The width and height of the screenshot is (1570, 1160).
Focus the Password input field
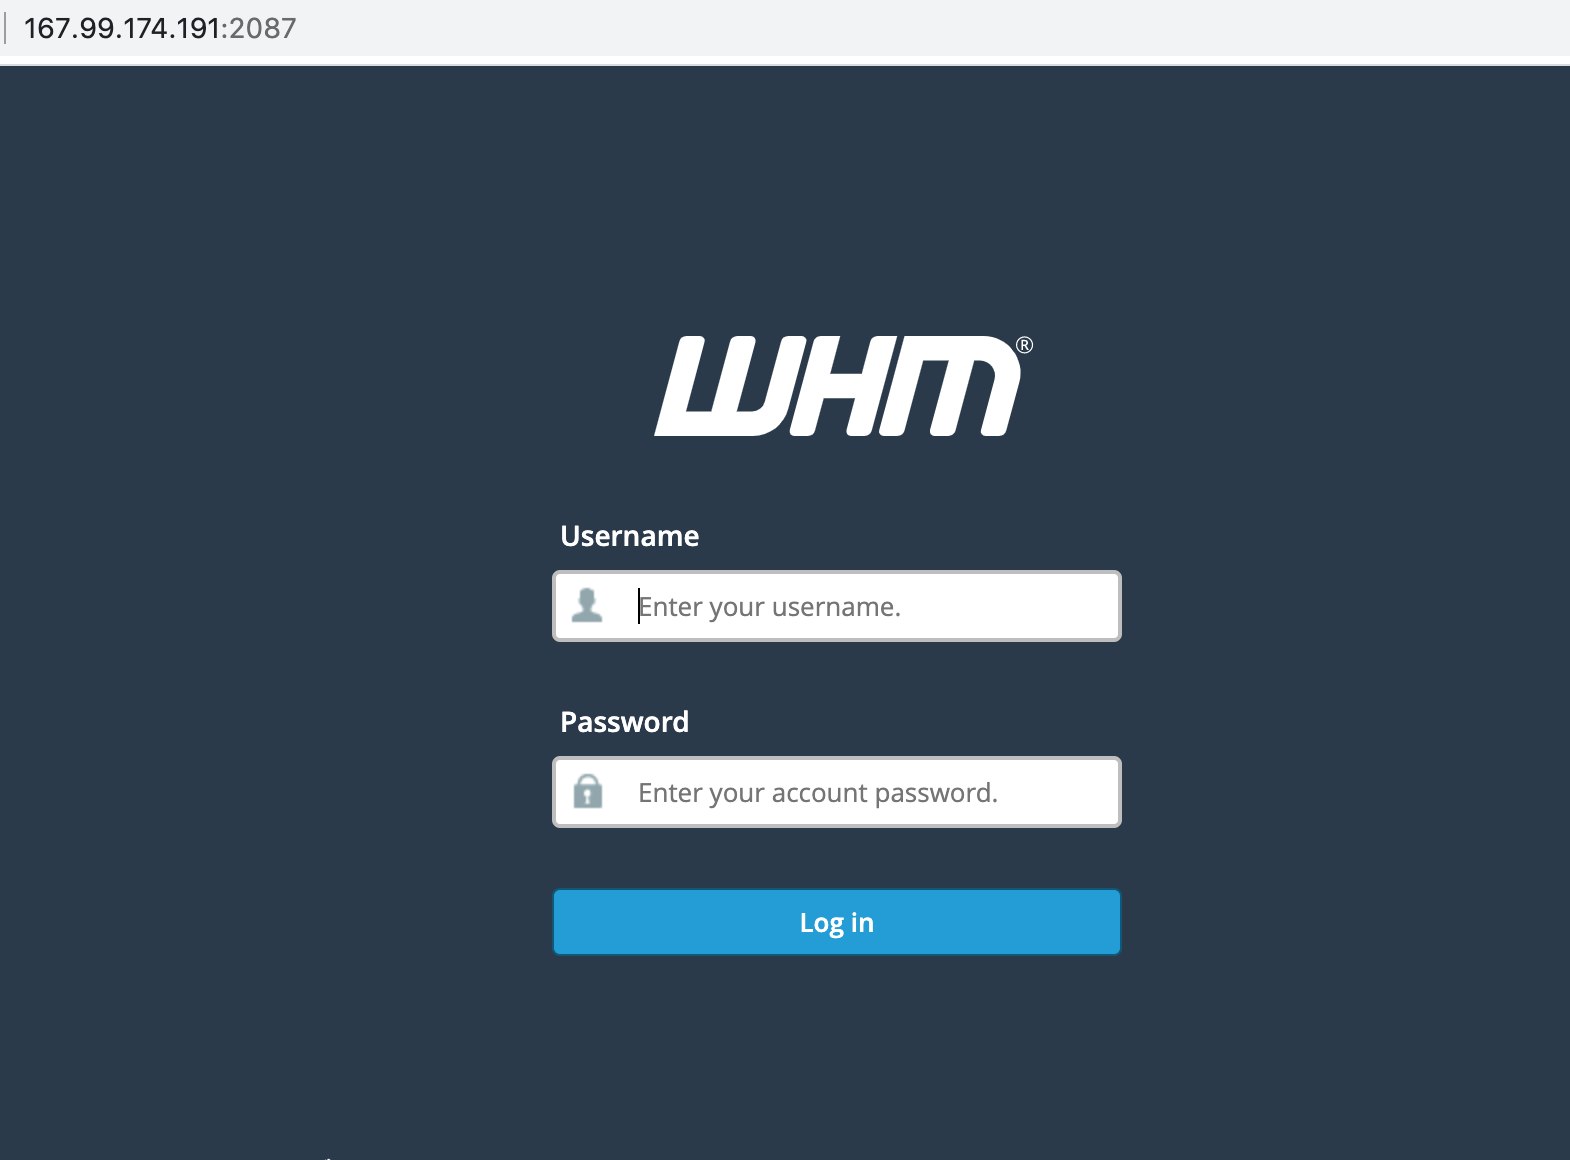837,792
